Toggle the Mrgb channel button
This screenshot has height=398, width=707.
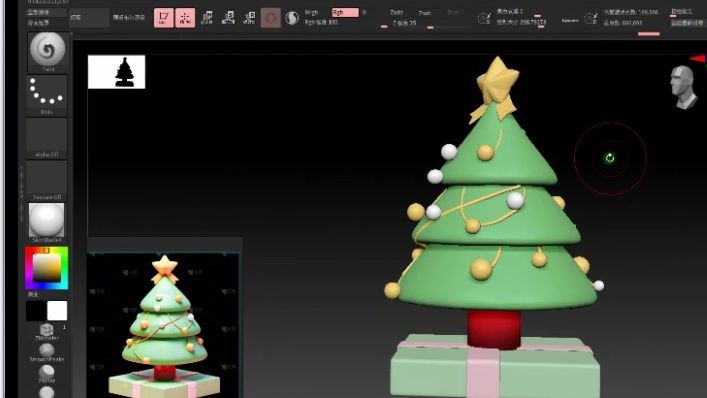pyautogui.click(x=312, y=13)
